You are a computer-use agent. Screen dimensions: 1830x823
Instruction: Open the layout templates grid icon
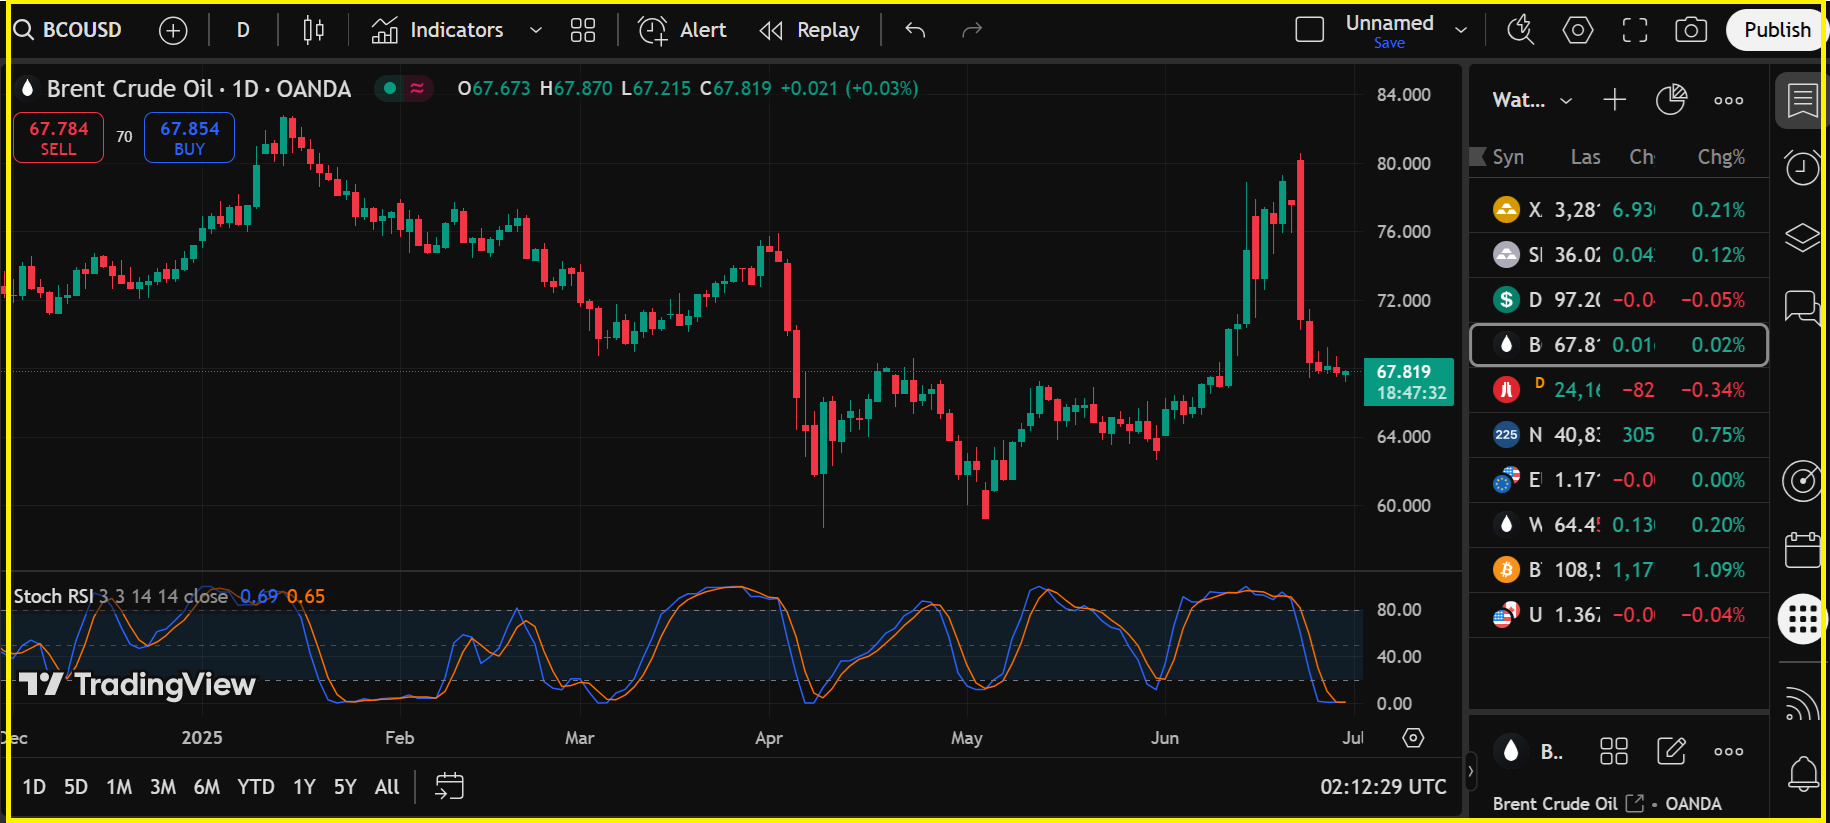click(583, 30)
